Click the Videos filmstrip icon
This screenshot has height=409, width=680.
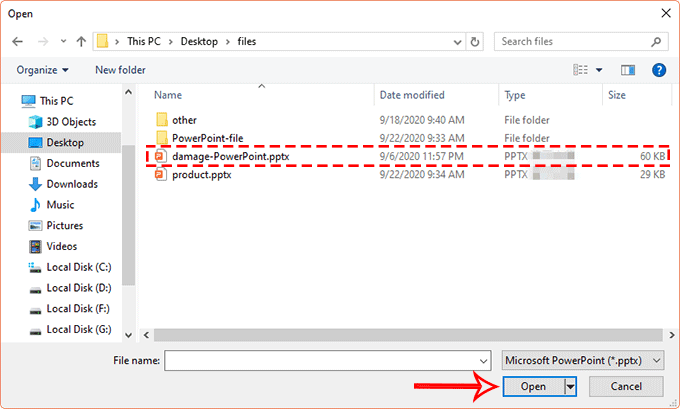[35, 246]
